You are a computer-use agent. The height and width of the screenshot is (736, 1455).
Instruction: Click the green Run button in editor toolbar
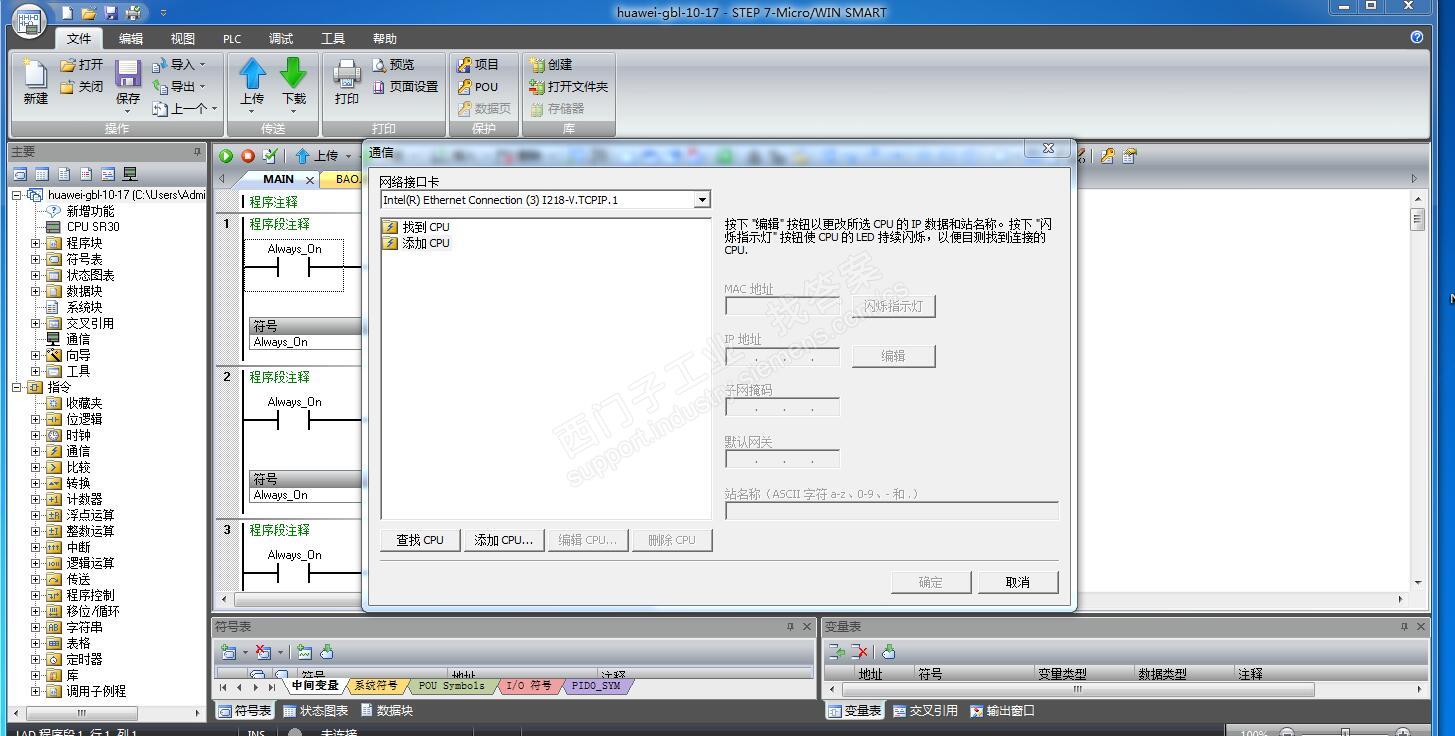pos(226,156)
